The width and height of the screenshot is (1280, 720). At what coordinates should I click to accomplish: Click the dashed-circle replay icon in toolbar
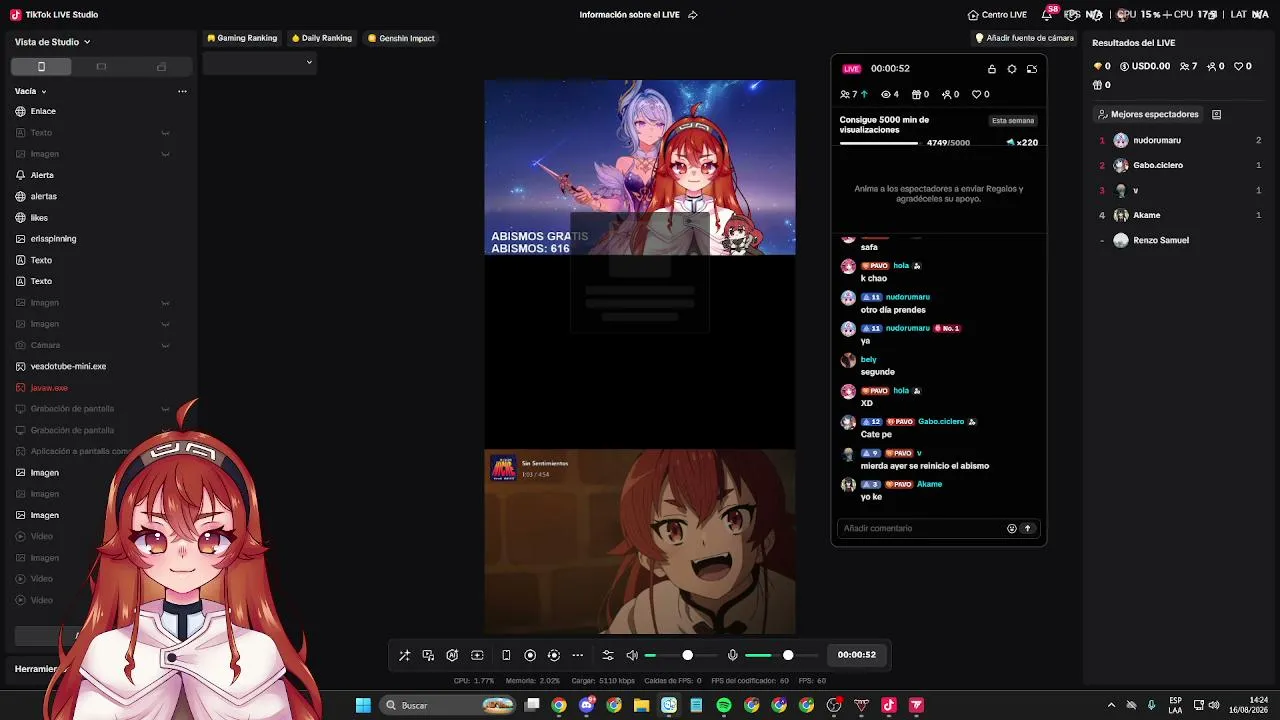coord(554,655)
